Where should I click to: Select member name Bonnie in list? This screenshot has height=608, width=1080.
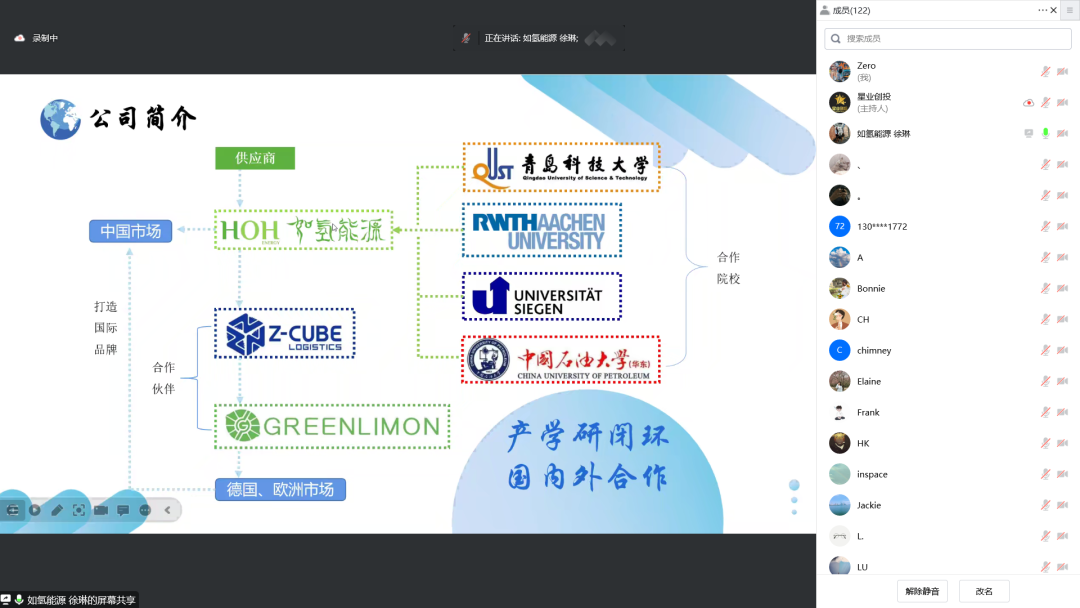871,289
